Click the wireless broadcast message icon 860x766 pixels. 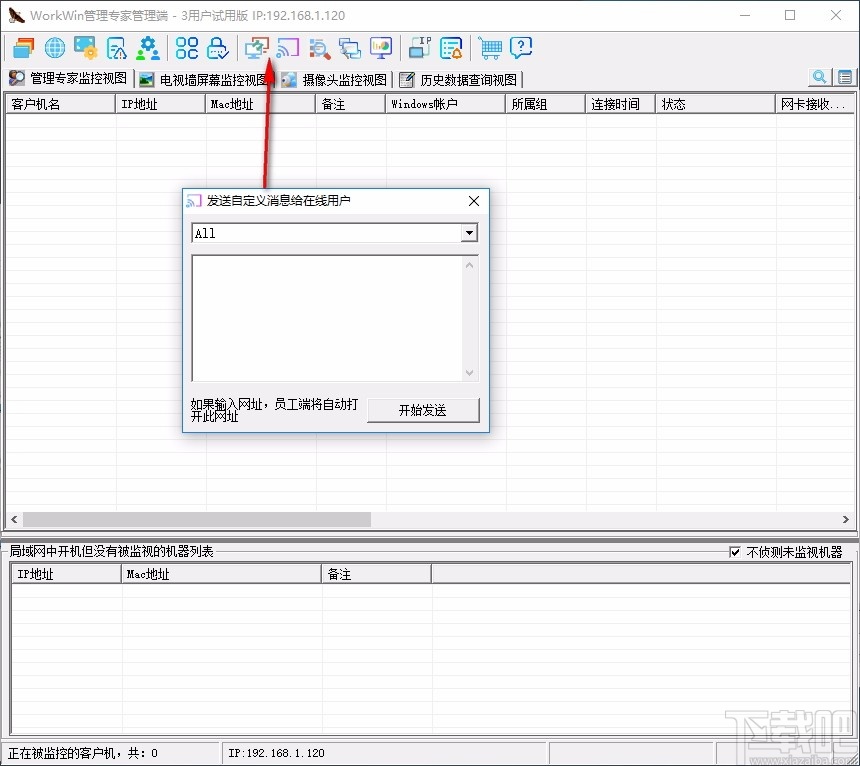coord(287,47)
